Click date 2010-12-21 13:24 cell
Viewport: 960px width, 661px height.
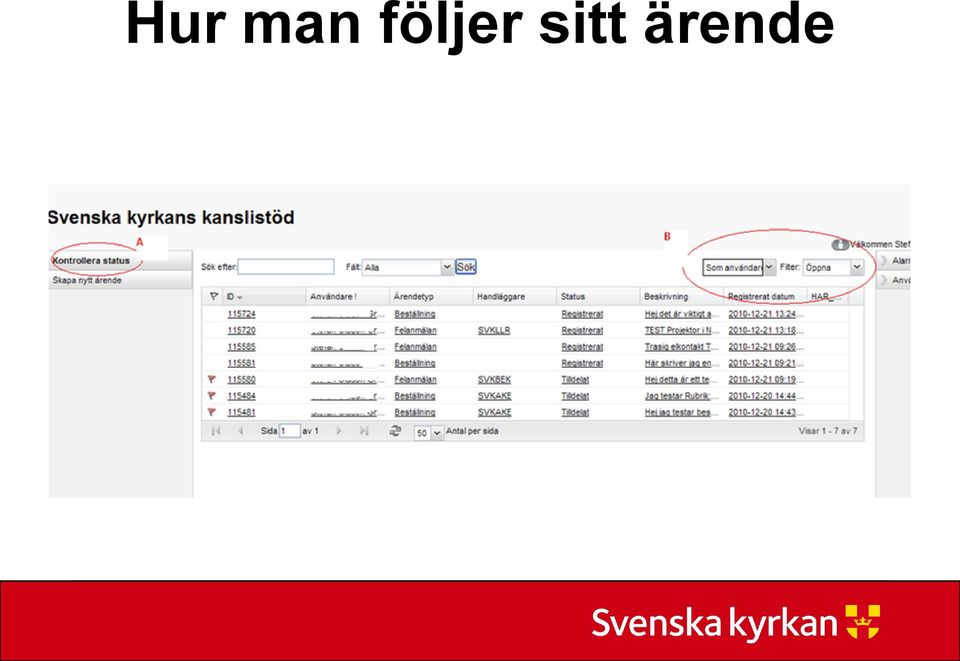pos(766,314)
